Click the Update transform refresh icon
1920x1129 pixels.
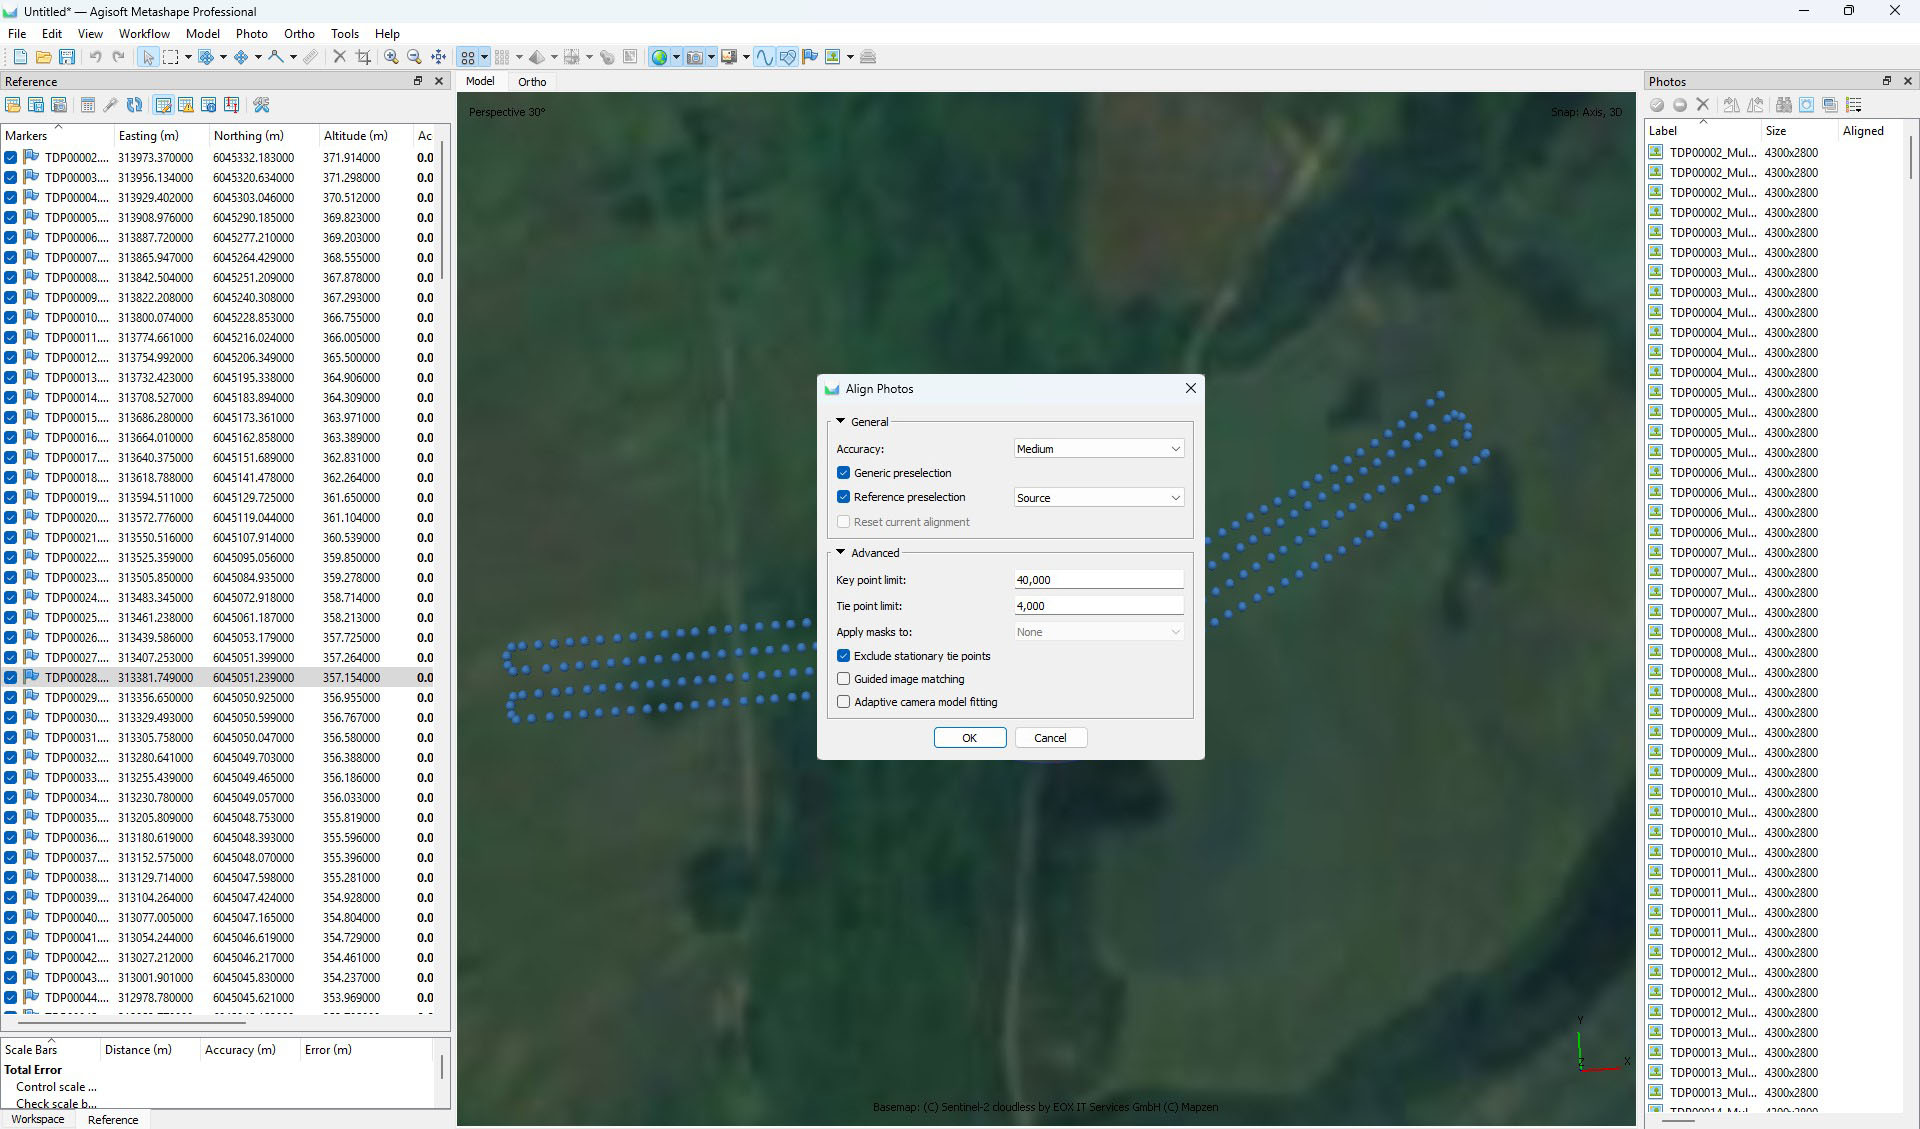click(134, 105)
